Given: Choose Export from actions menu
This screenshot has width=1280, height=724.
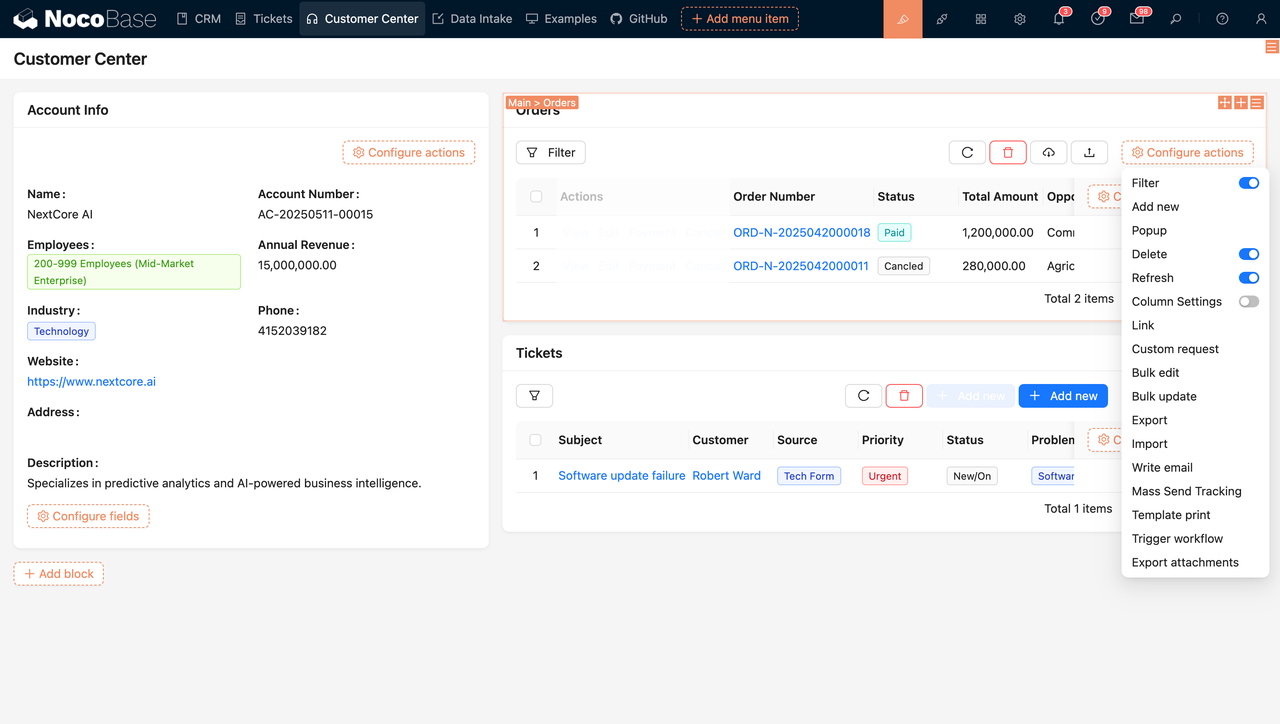Looking at the screenshot, I should [x=1195, y=420].
